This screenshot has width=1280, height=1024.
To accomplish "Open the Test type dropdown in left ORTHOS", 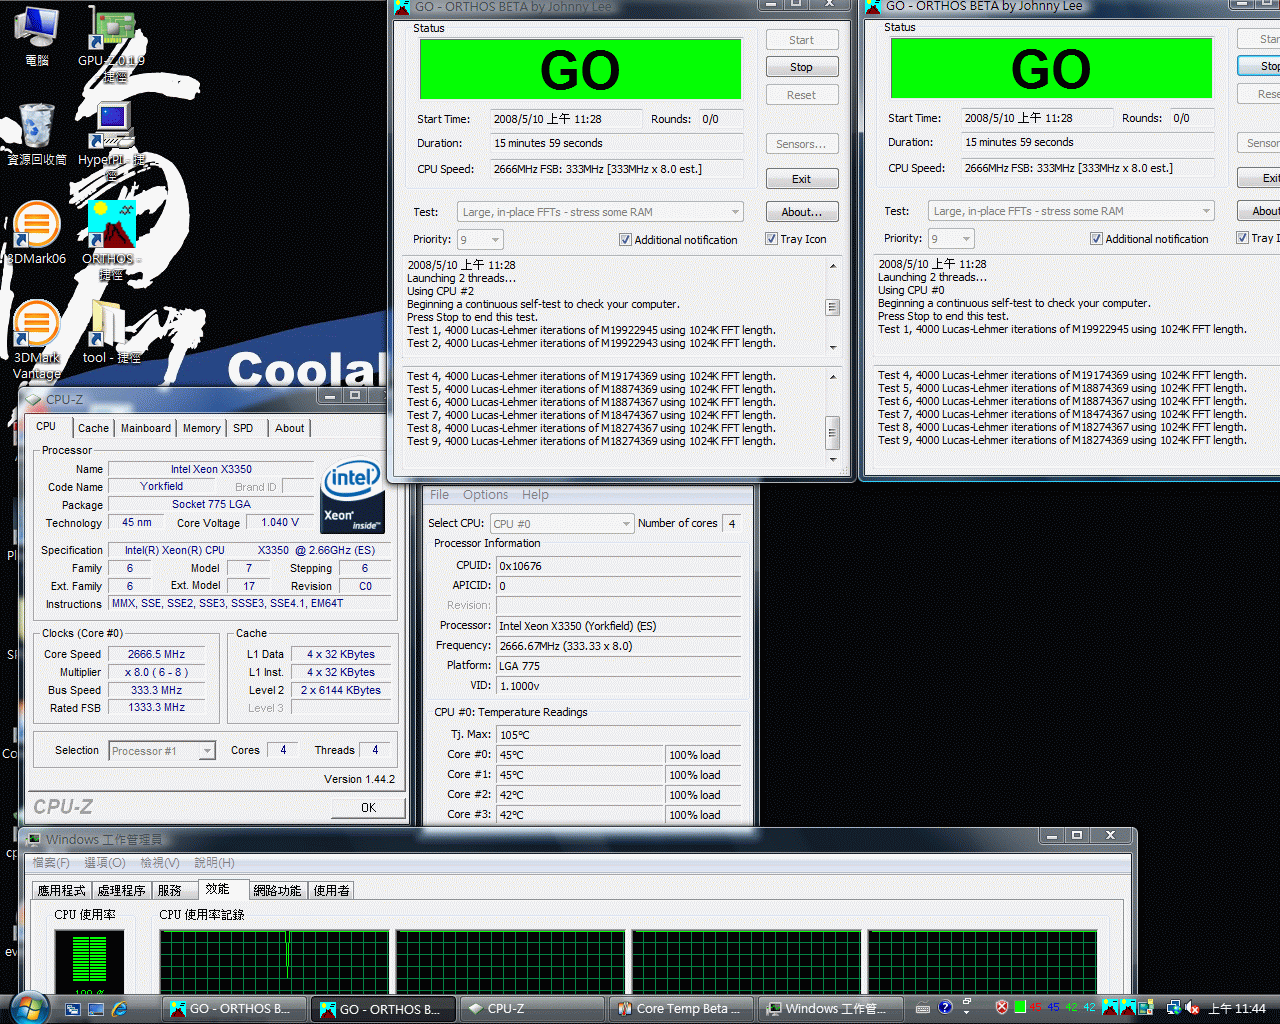I will (600, 212).
